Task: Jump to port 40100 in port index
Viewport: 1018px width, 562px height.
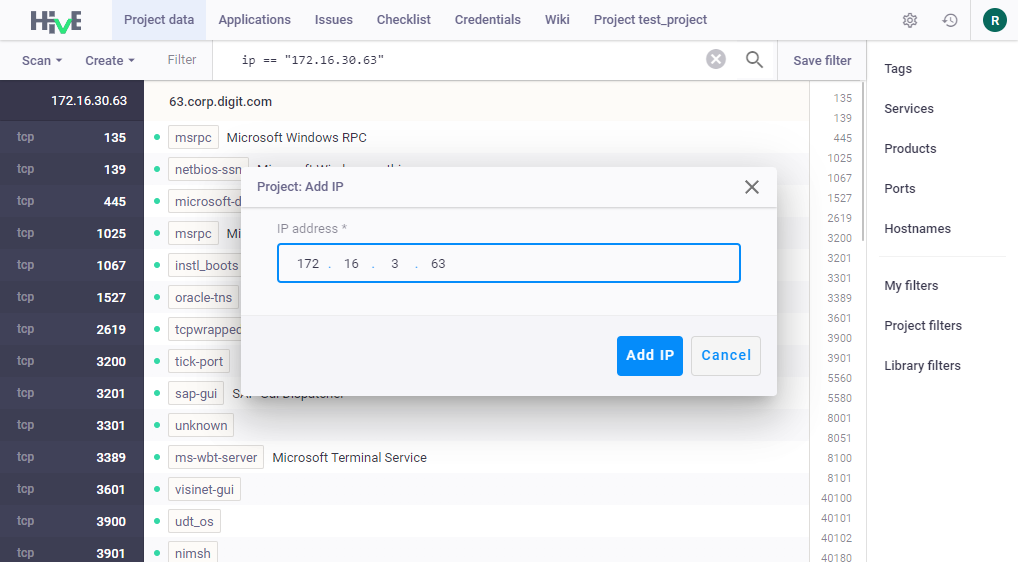Action: coord(836,498)
